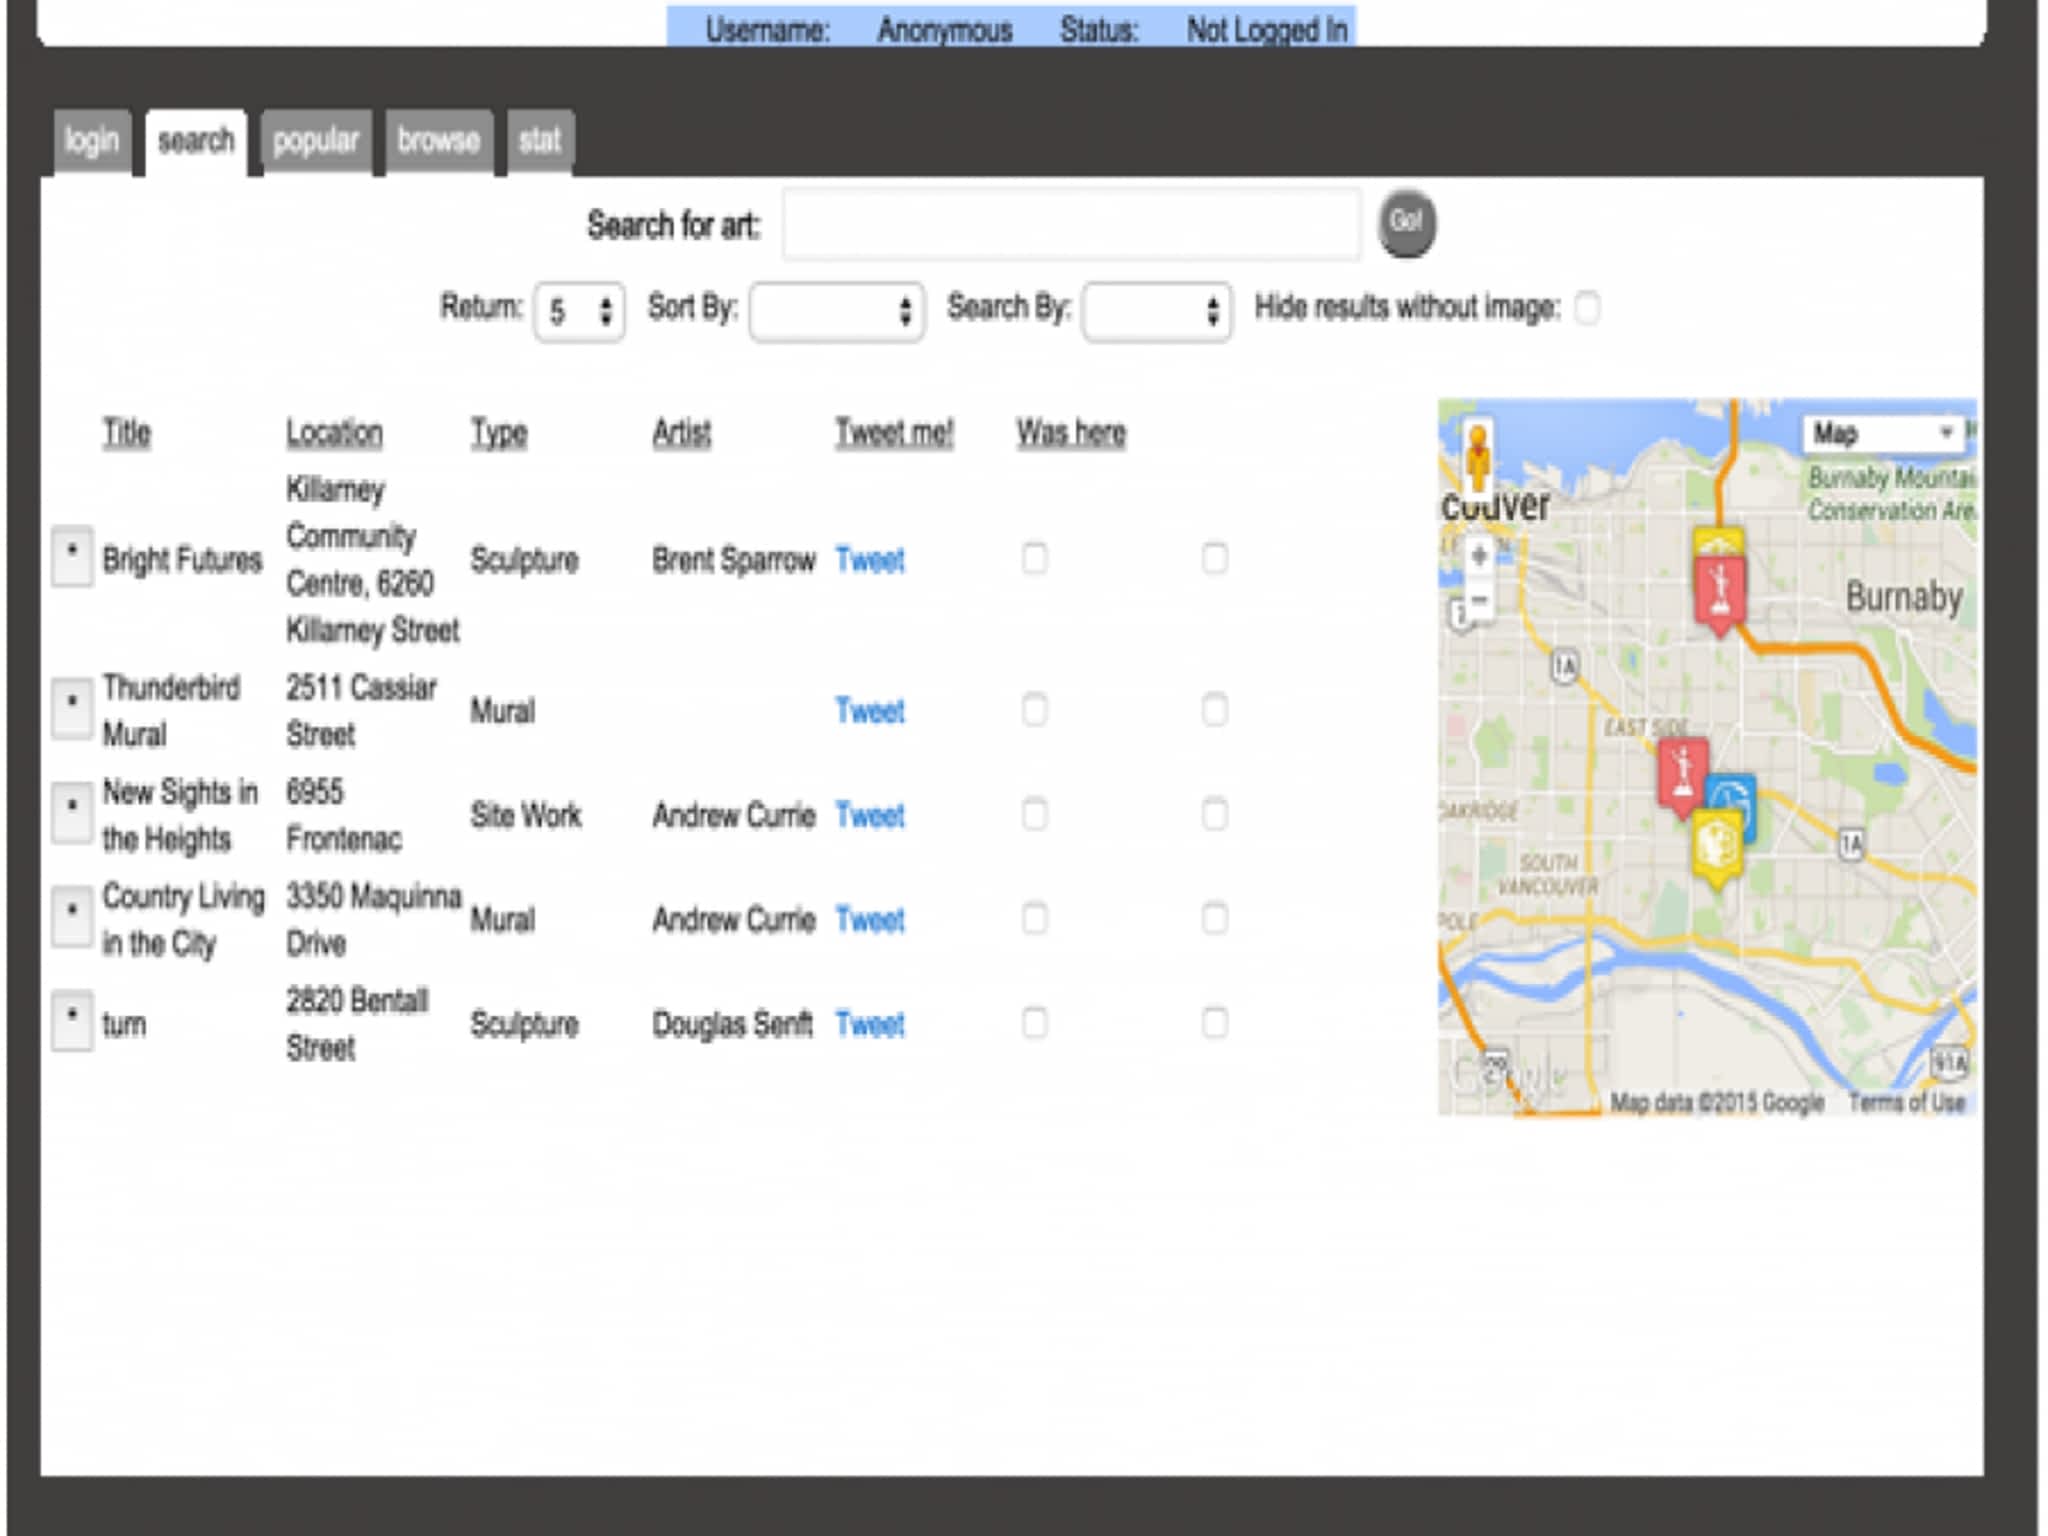Focus the Search for art input field
Image resolution: width=2048 pixels, height=1536 pixels.
click(1071, 225)
